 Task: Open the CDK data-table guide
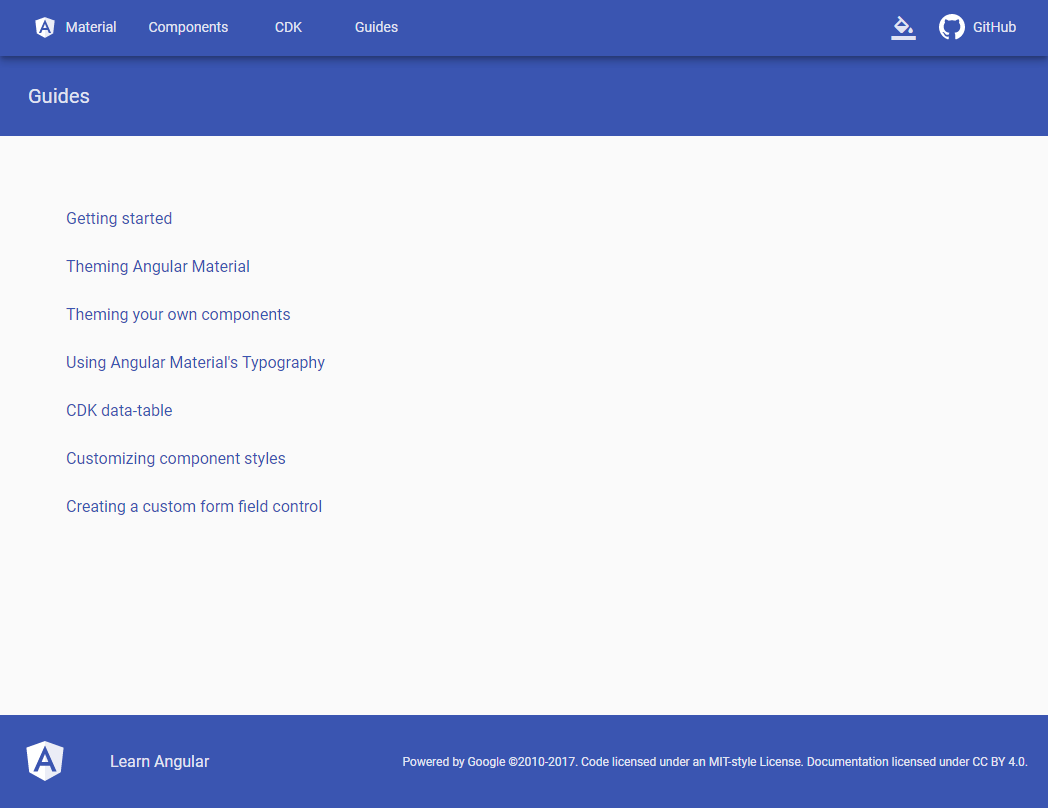coord(119,410)
